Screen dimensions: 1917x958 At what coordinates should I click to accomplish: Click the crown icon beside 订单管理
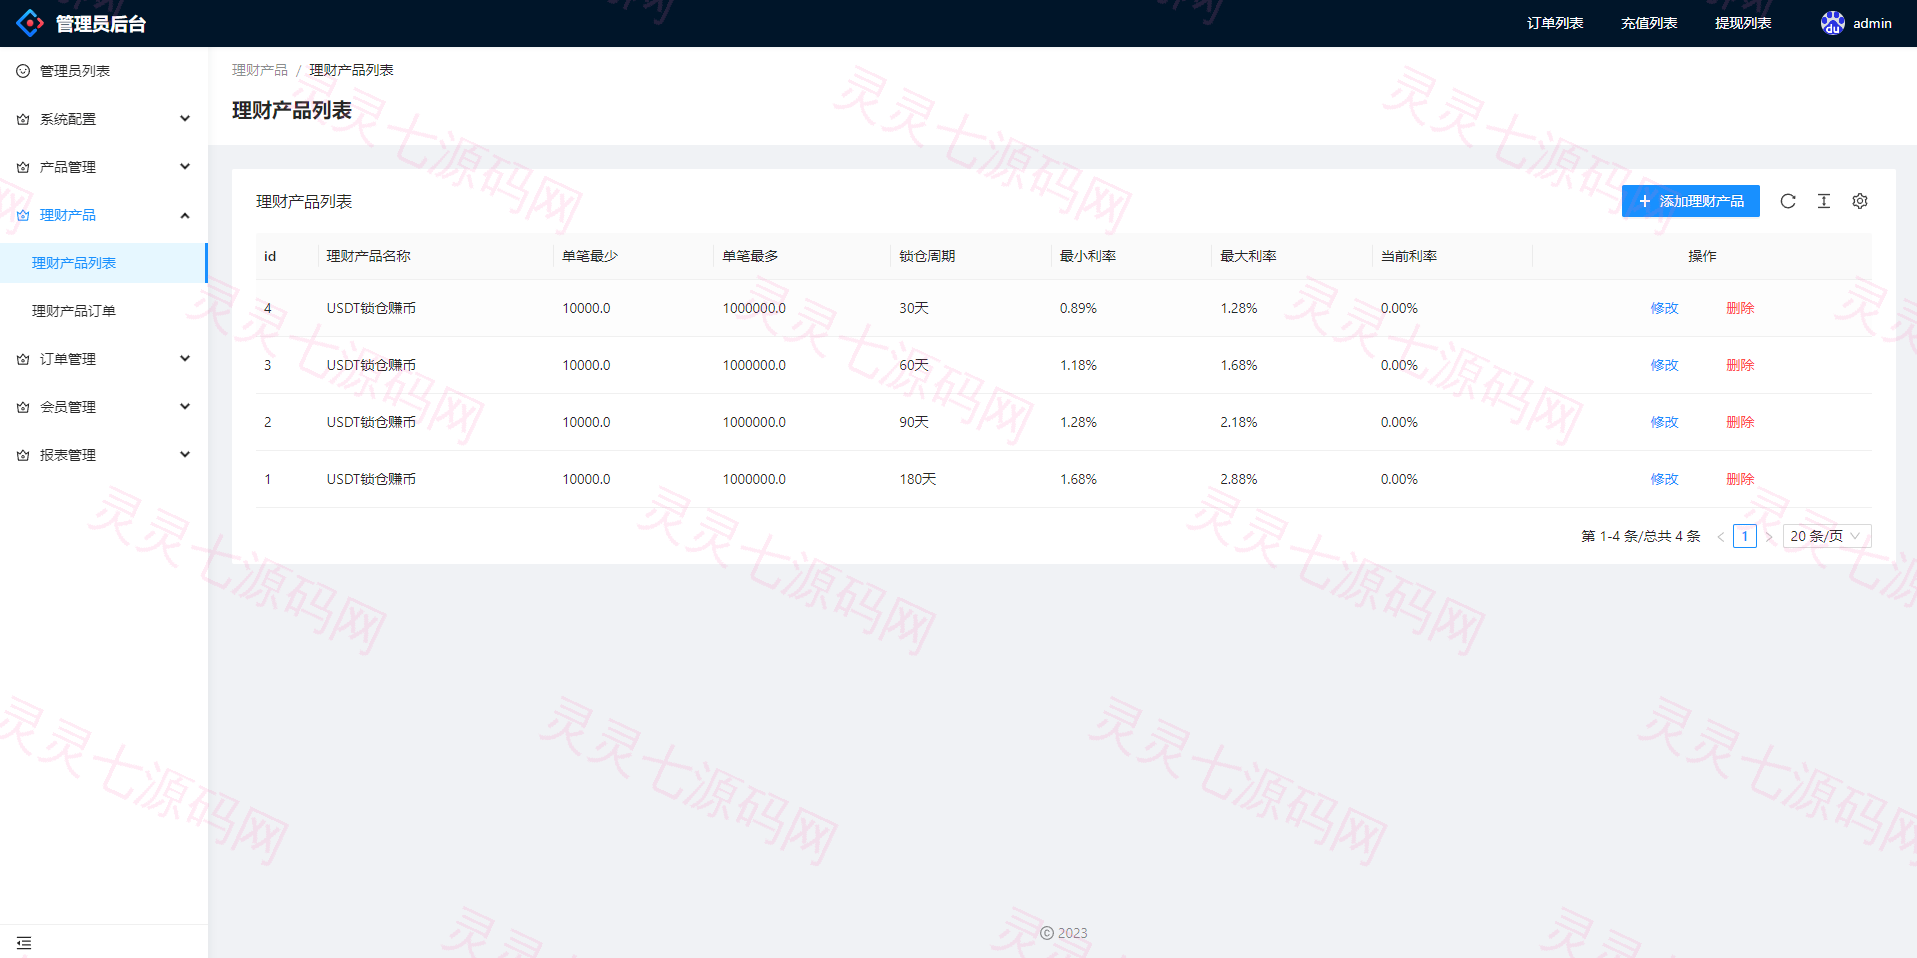click(23, 359)
